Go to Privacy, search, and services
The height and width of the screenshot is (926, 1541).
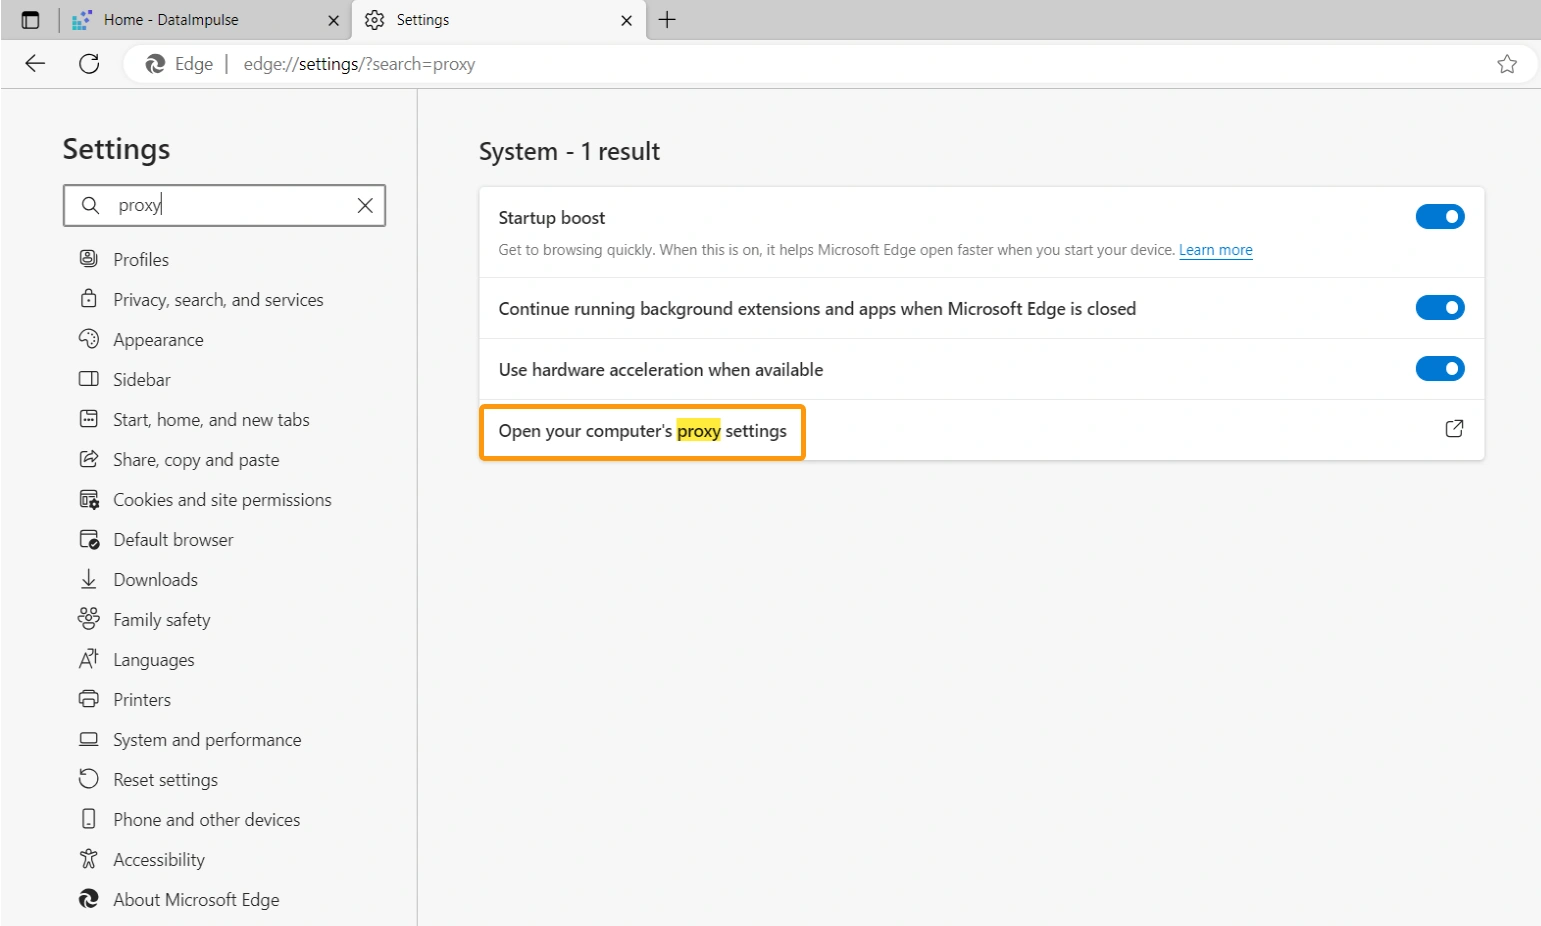coord(218,300)
